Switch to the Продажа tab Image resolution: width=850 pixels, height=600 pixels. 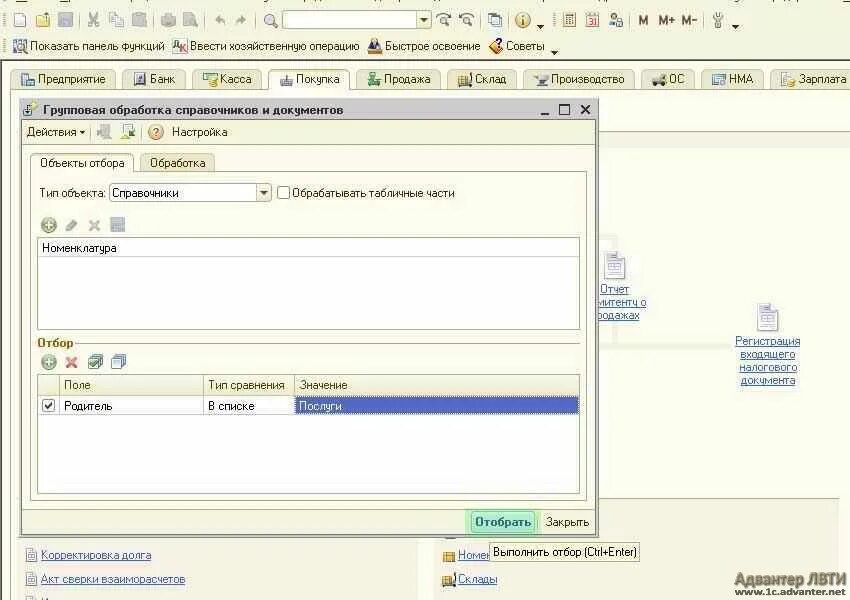pyautogui.click(x=398, y=79)
